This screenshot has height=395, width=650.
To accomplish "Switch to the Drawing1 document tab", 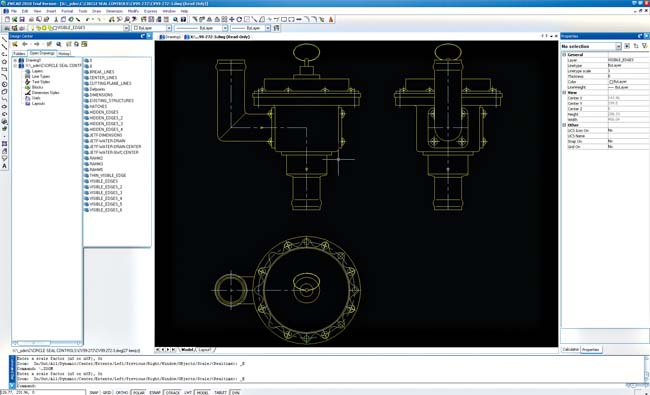I will click(x=171, y=37).
